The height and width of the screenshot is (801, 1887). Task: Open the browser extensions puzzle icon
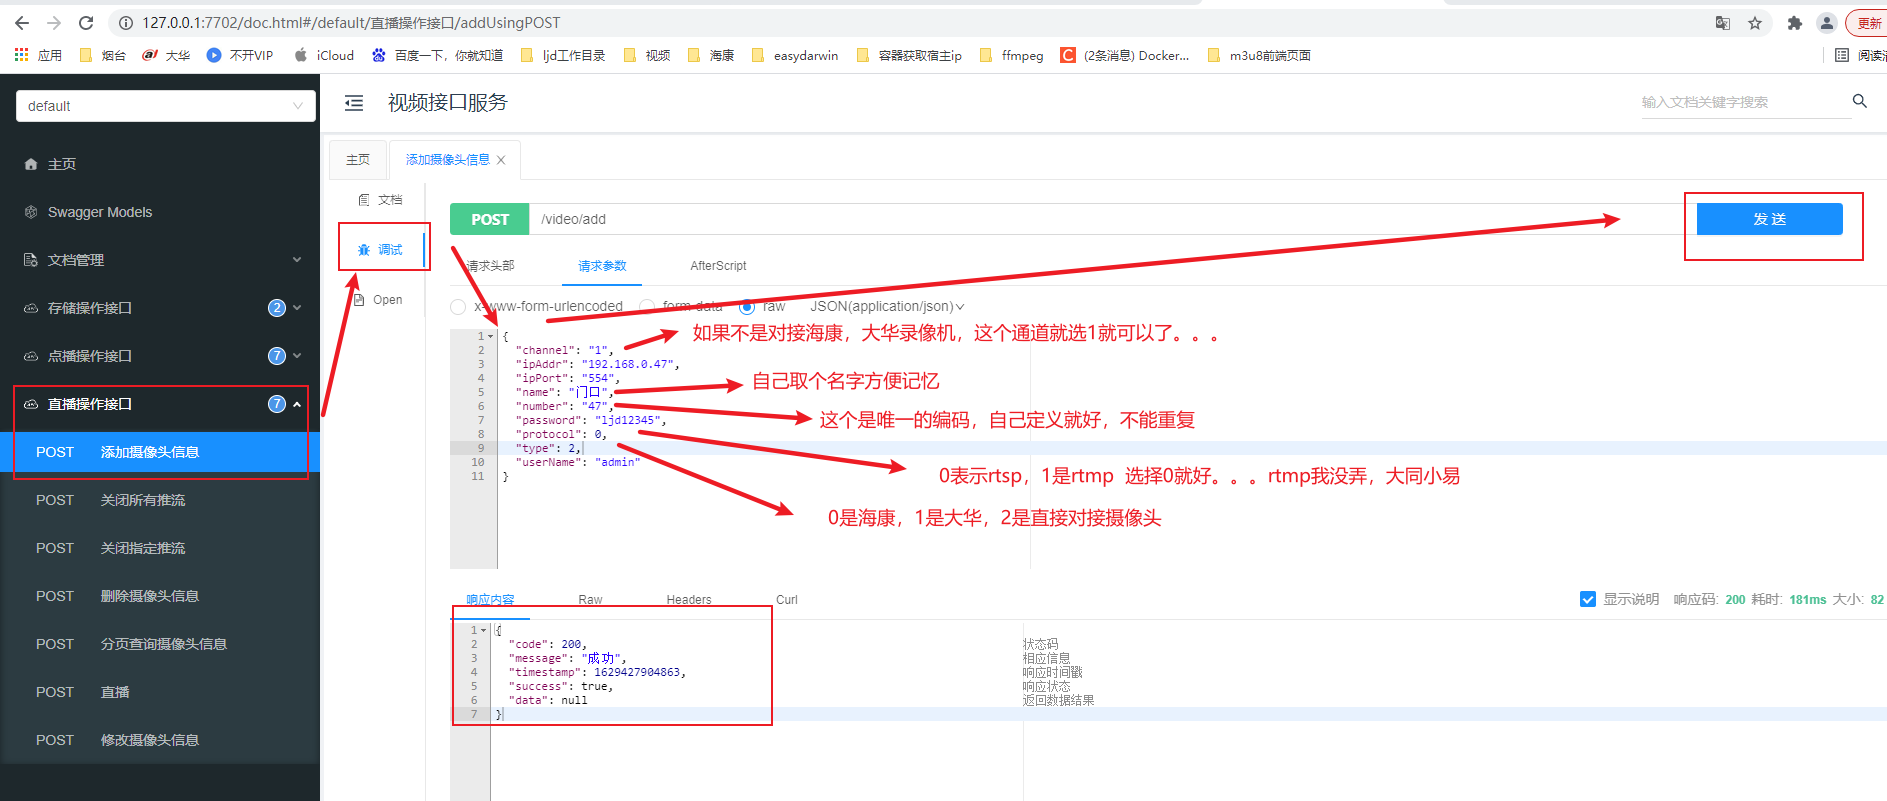pos(1795,23)
